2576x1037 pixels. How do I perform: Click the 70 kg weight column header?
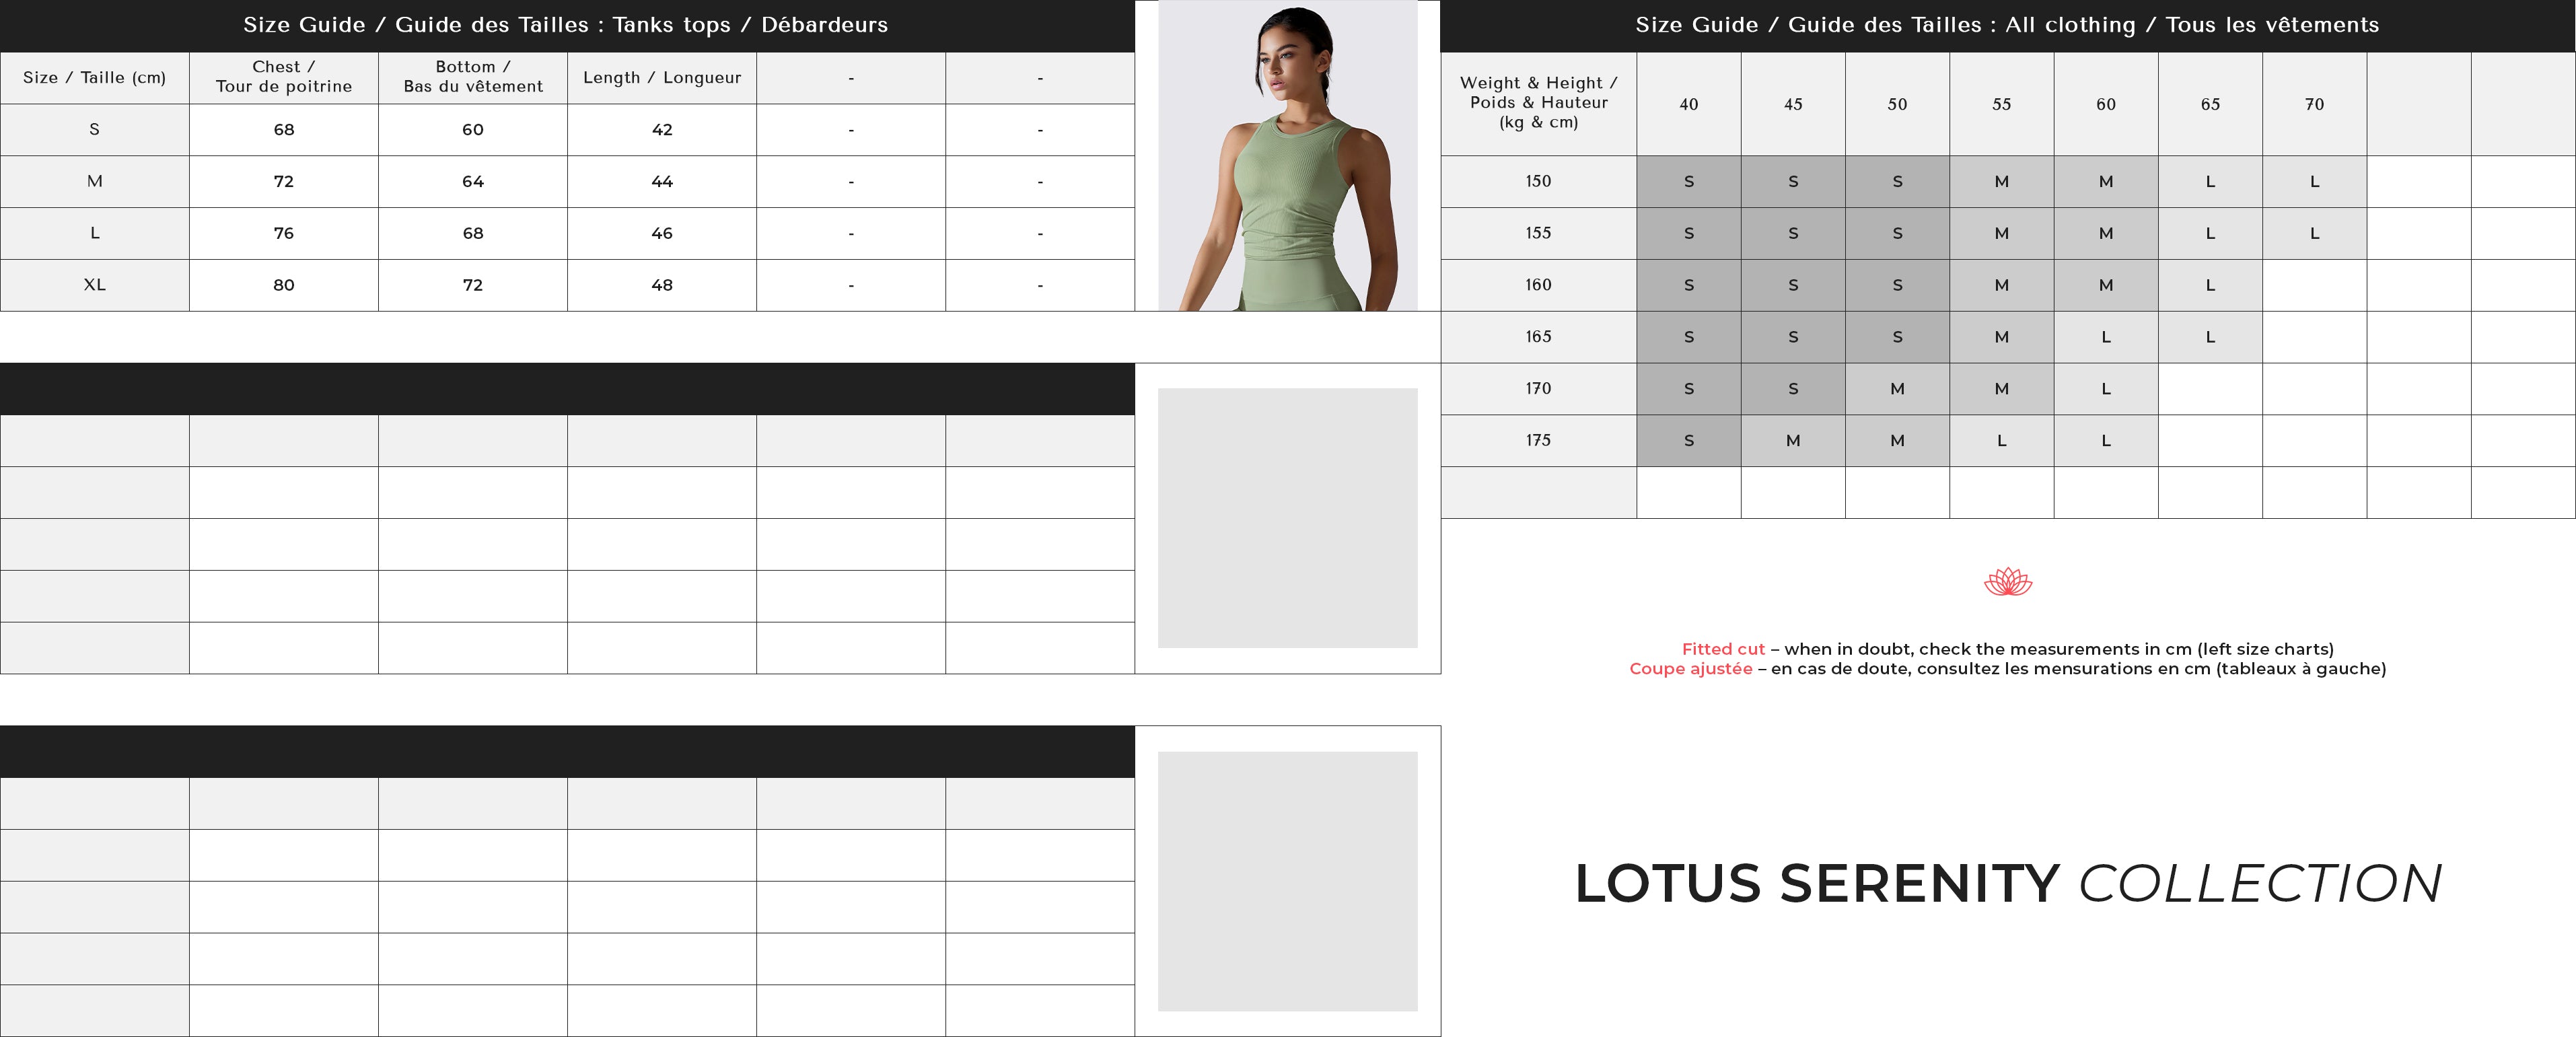pos(2313,104)
